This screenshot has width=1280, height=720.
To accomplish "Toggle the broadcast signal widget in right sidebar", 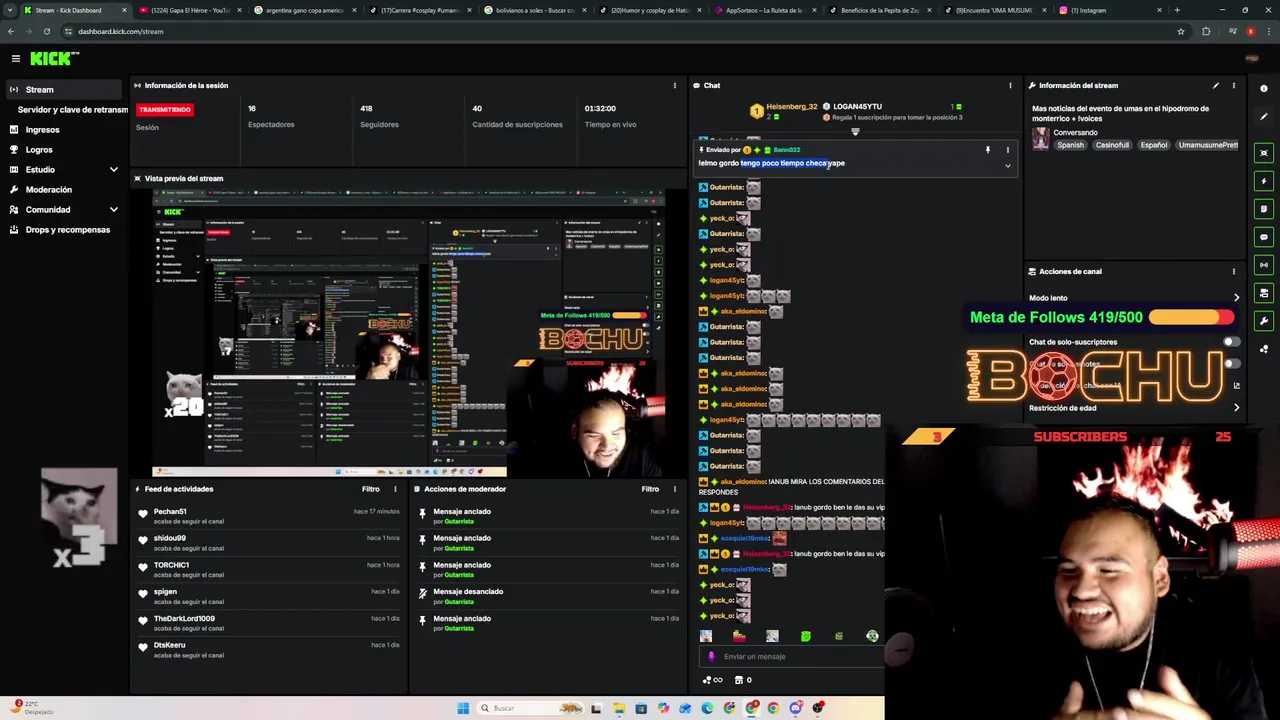I will tap(1264, 265).
